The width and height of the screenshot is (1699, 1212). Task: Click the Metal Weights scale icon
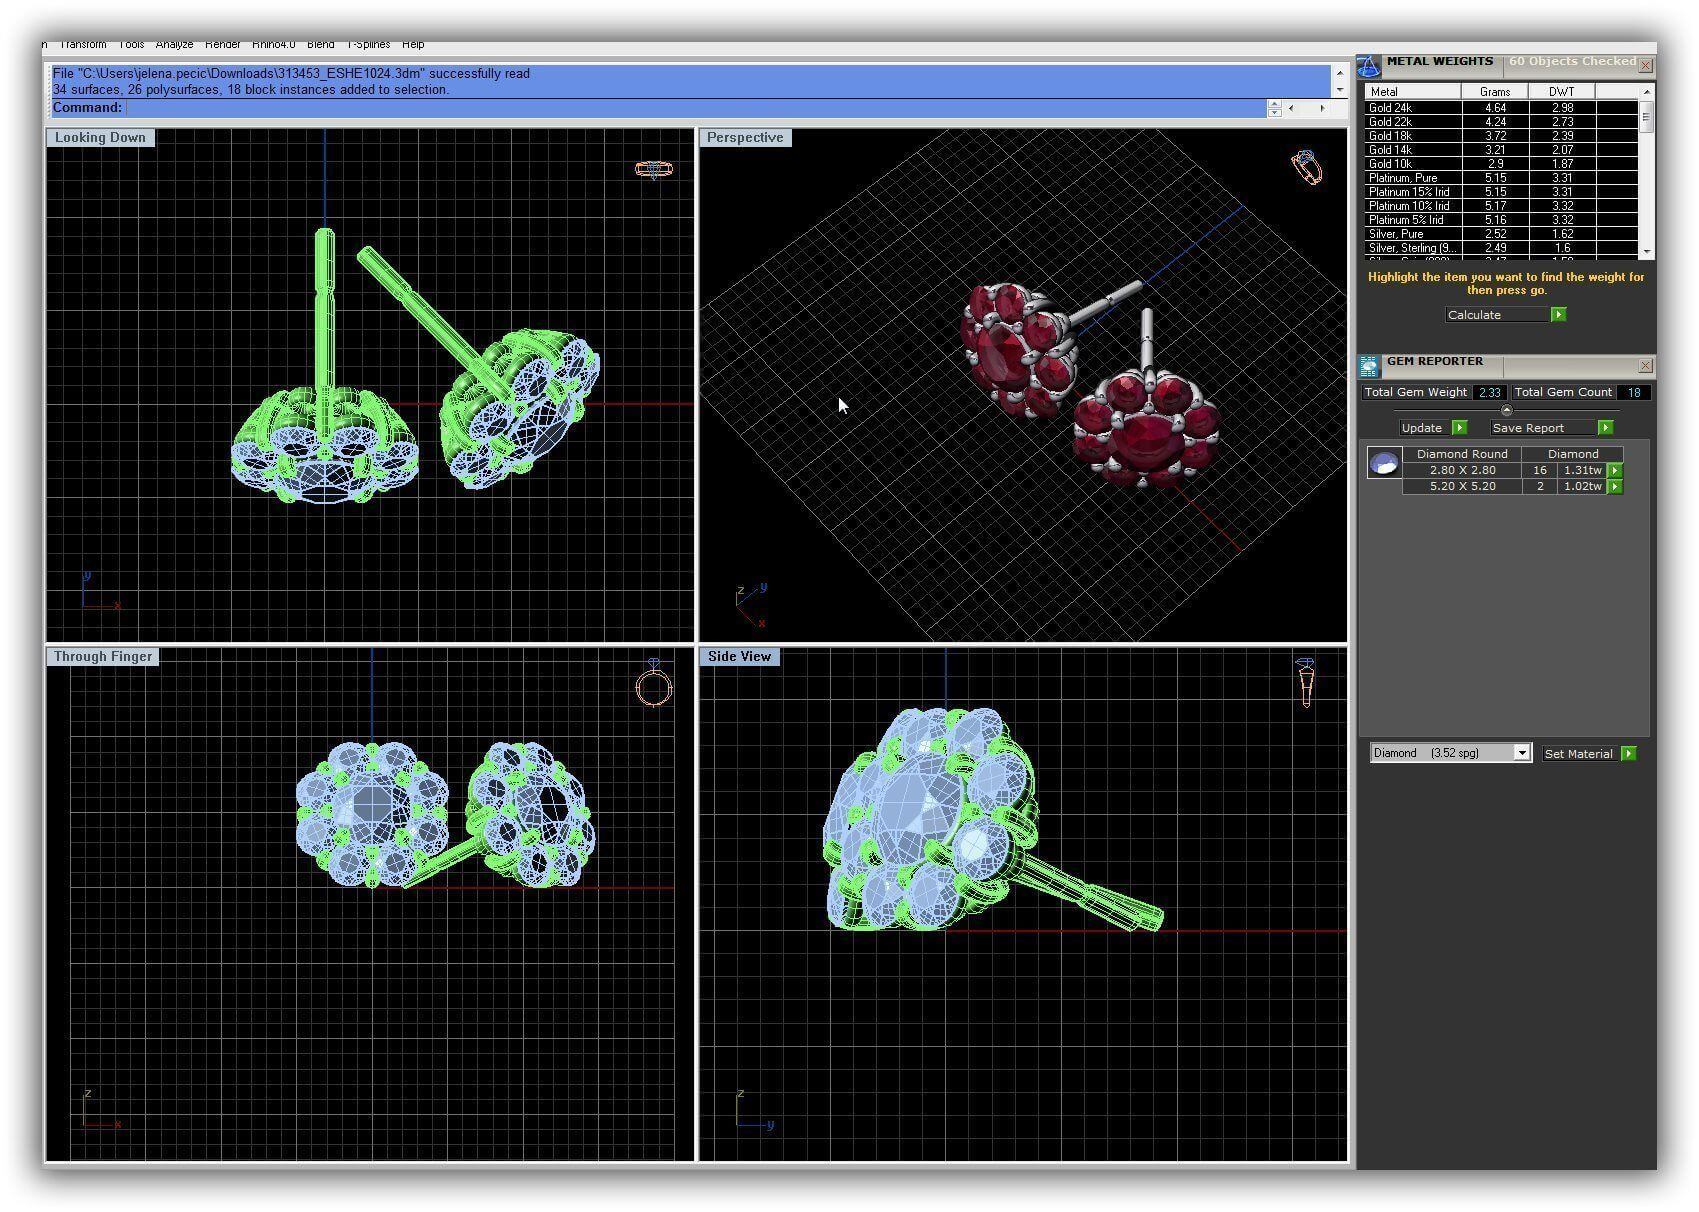[1368, 66]
